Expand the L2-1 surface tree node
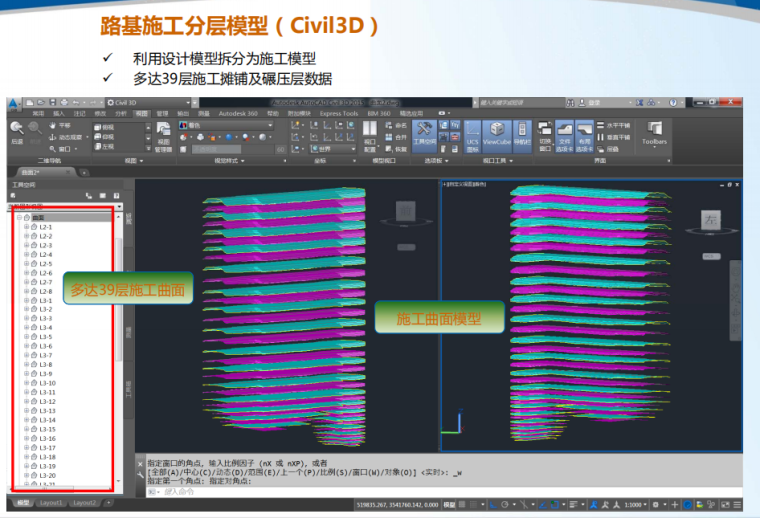 (26, 227)
